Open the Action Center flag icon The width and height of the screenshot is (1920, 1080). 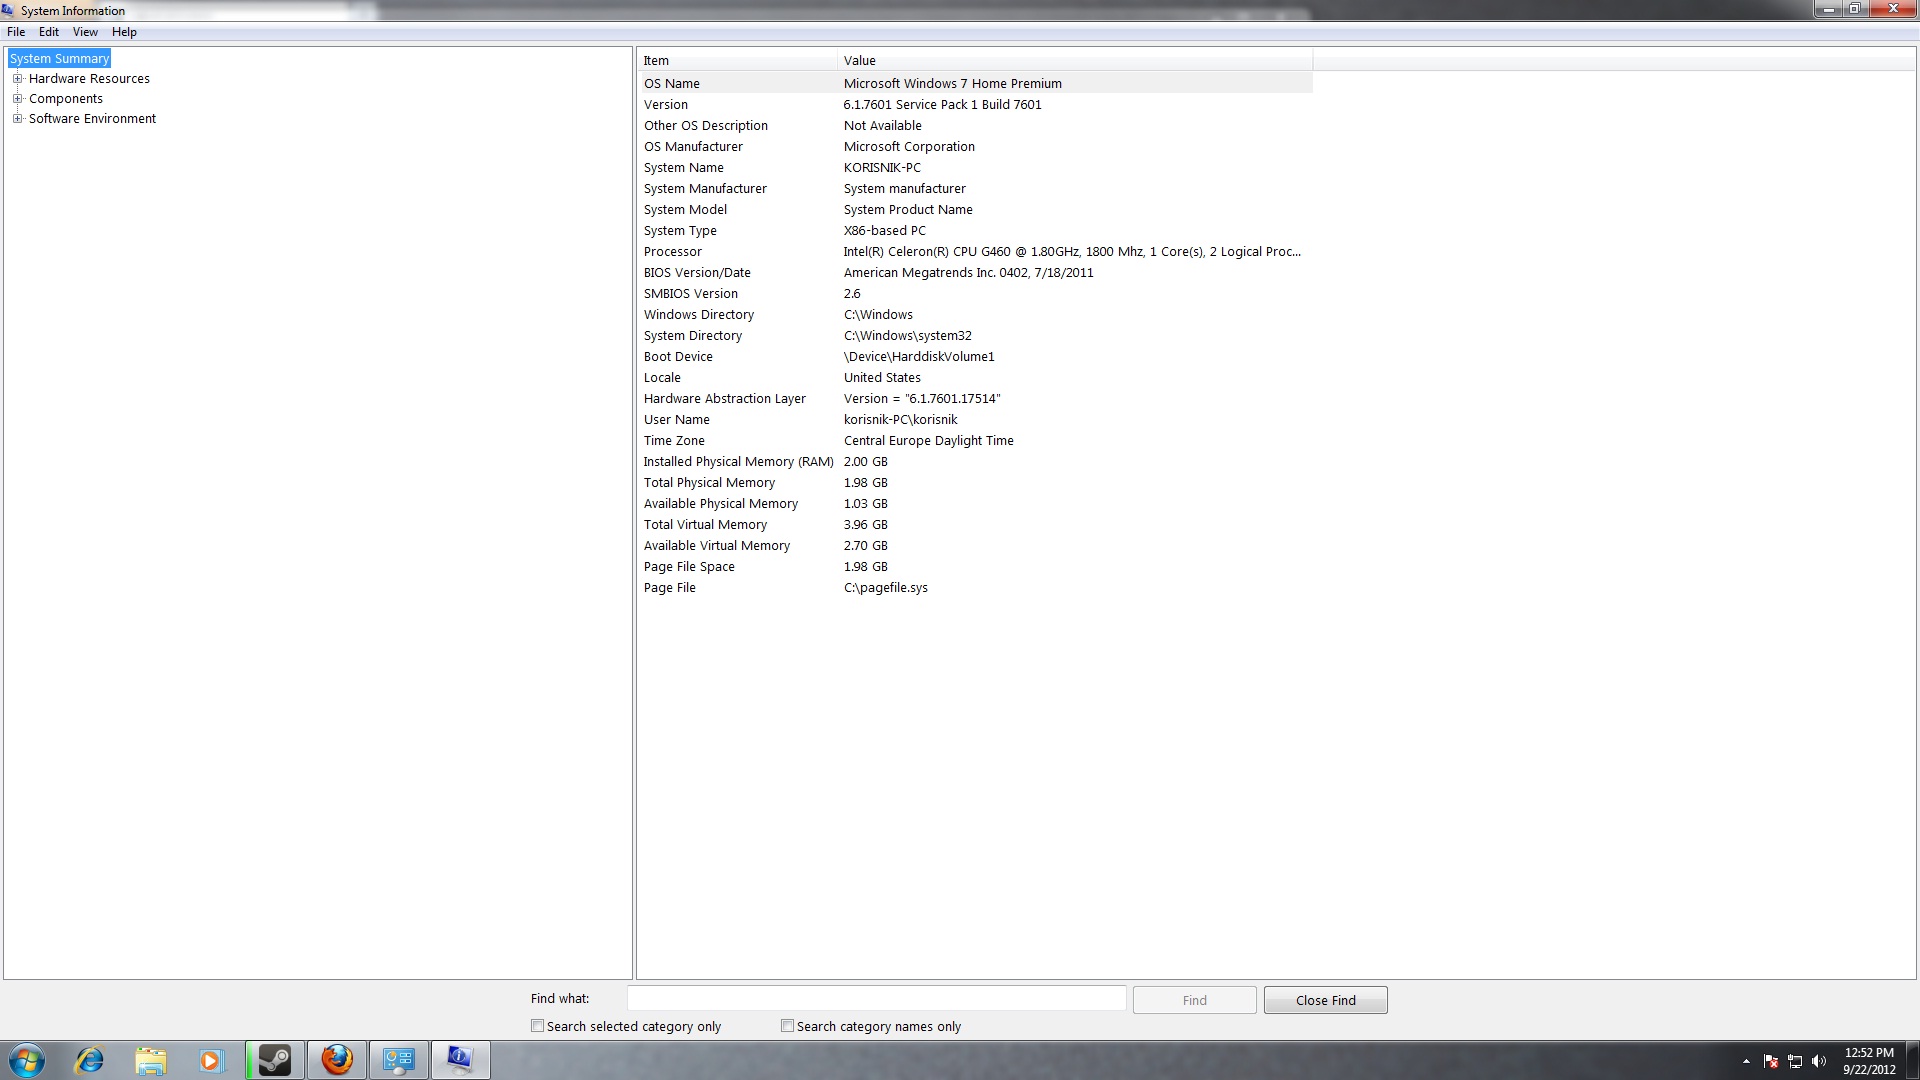(1771, 1062)
